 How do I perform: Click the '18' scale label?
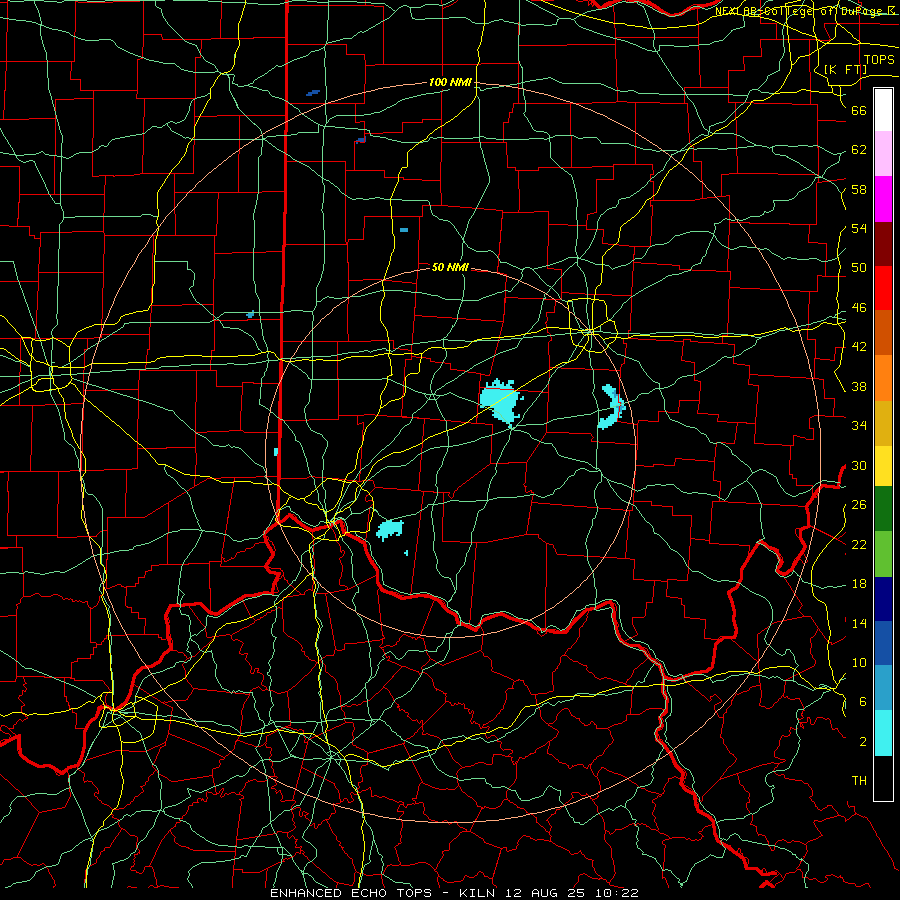pos(859,584)
